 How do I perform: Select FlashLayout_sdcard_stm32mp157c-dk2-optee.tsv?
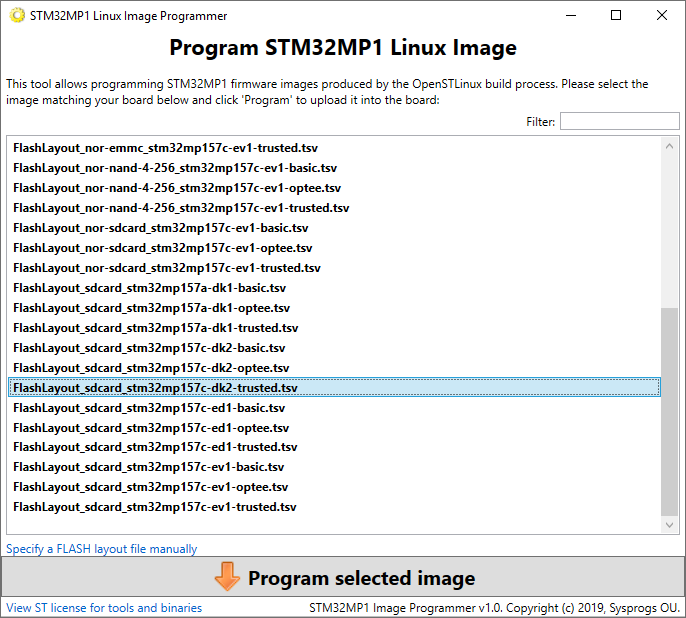(335, 368)
